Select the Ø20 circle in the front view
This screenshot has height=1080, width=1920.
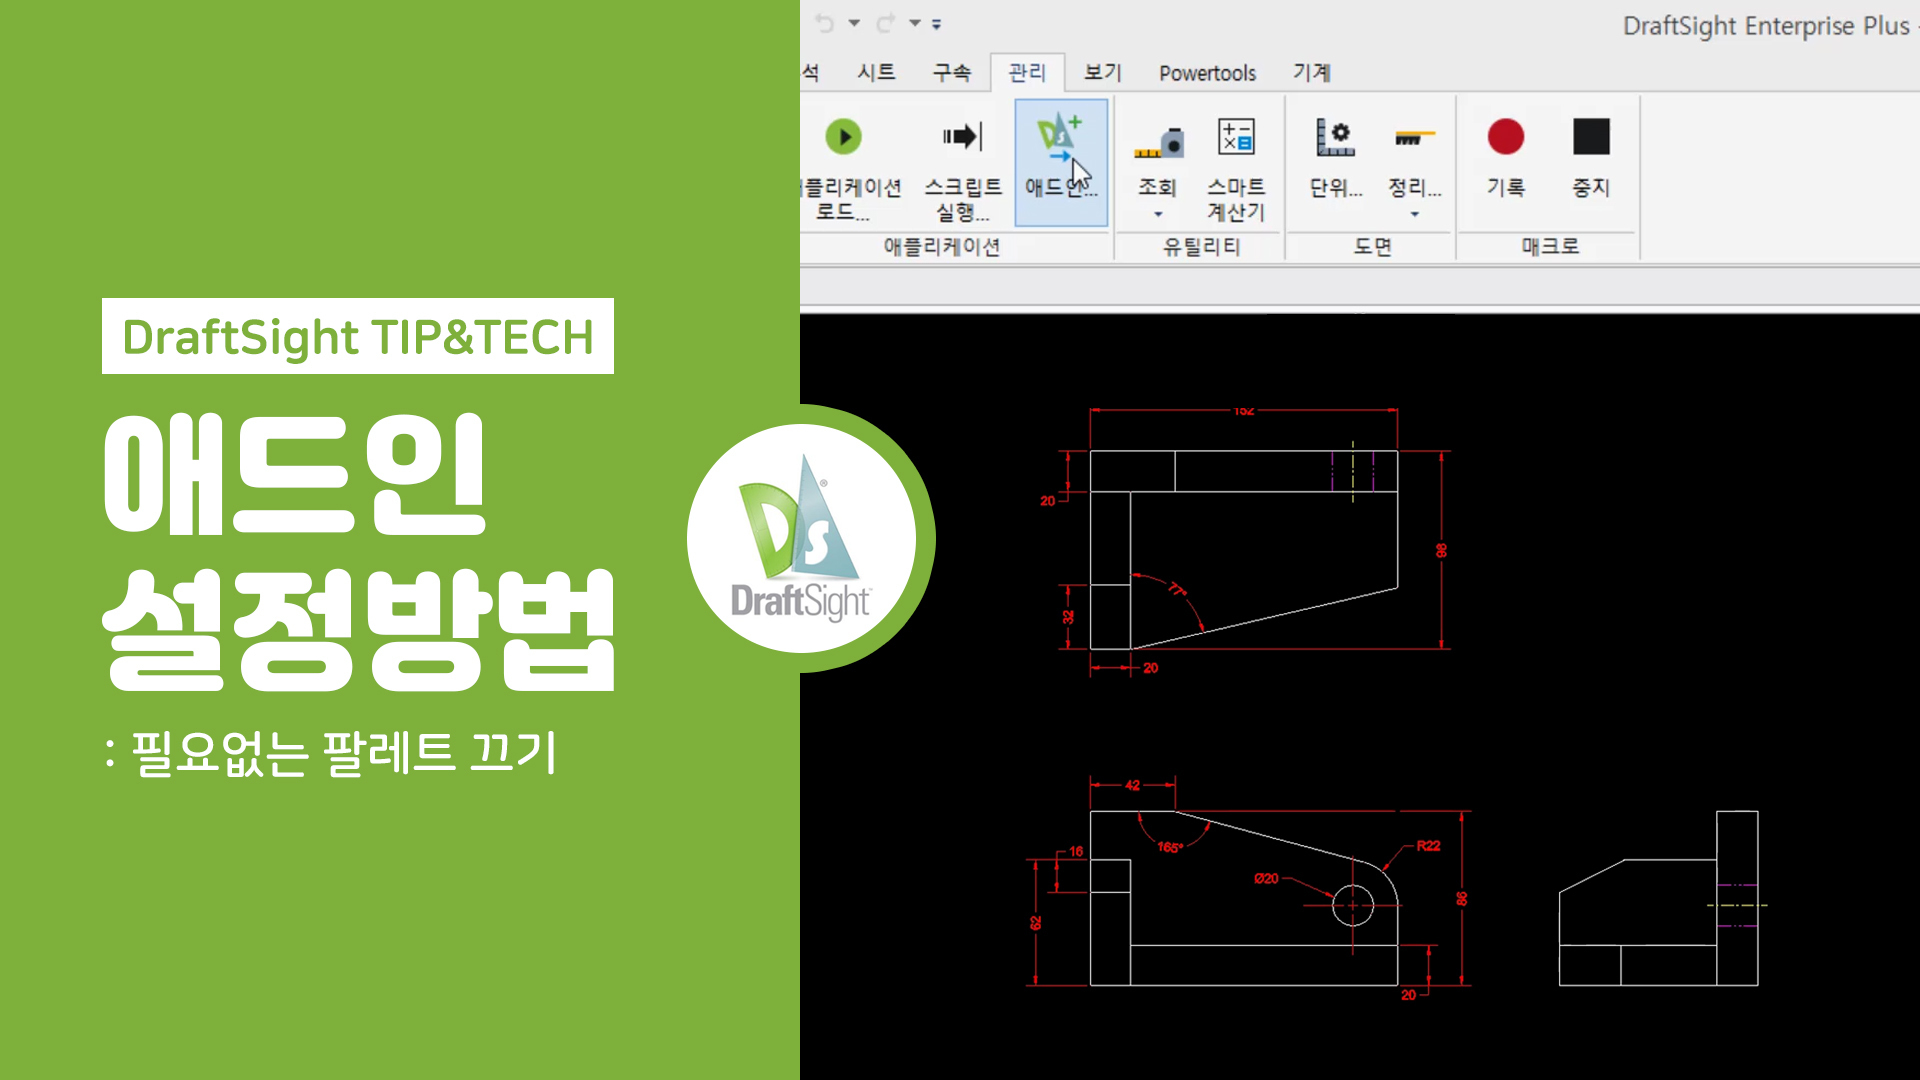click(x=1353, y=905)
